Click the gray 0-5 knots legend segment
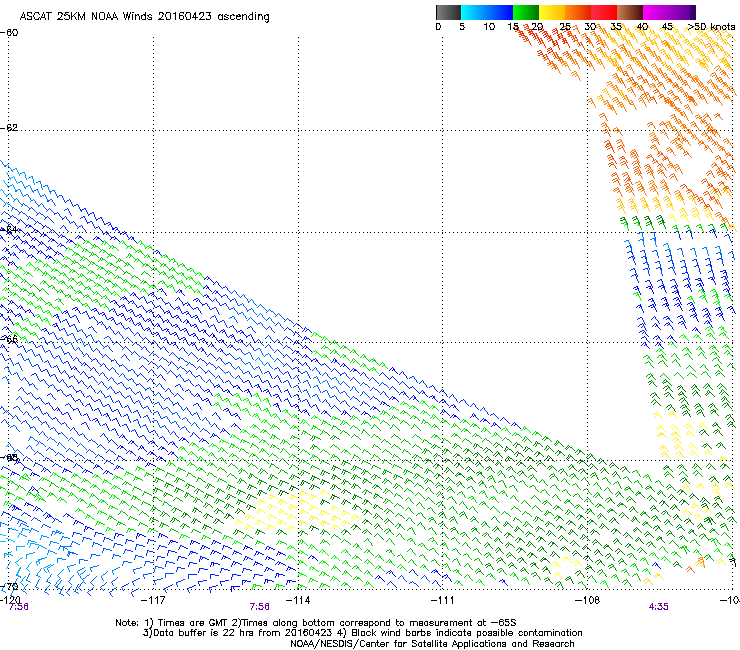Image resolution: width=740 pixels, height=650 pixels. pos(448,12)
